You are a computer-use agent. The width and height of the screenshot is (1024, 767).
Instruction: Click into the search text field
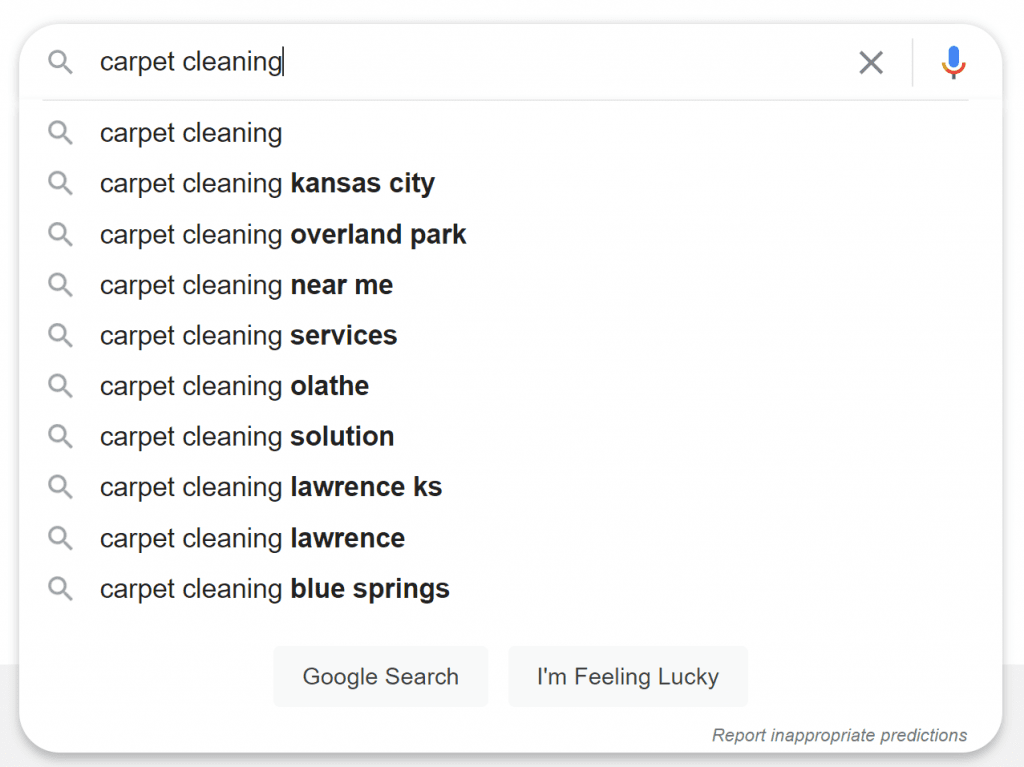click(x=470, y=62)
